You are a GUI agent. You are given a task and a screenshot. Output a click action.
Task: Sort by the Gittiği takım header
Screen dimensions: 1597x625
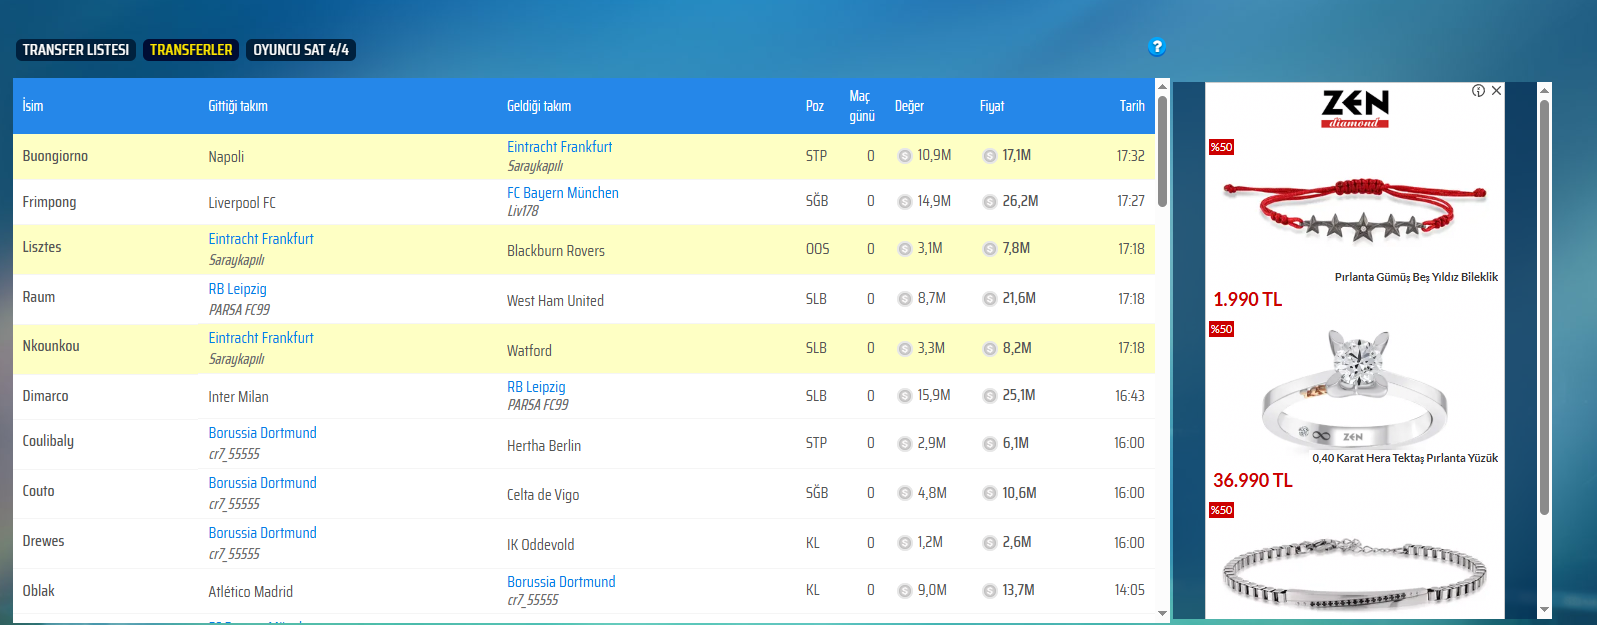click(x=238, y=106)
